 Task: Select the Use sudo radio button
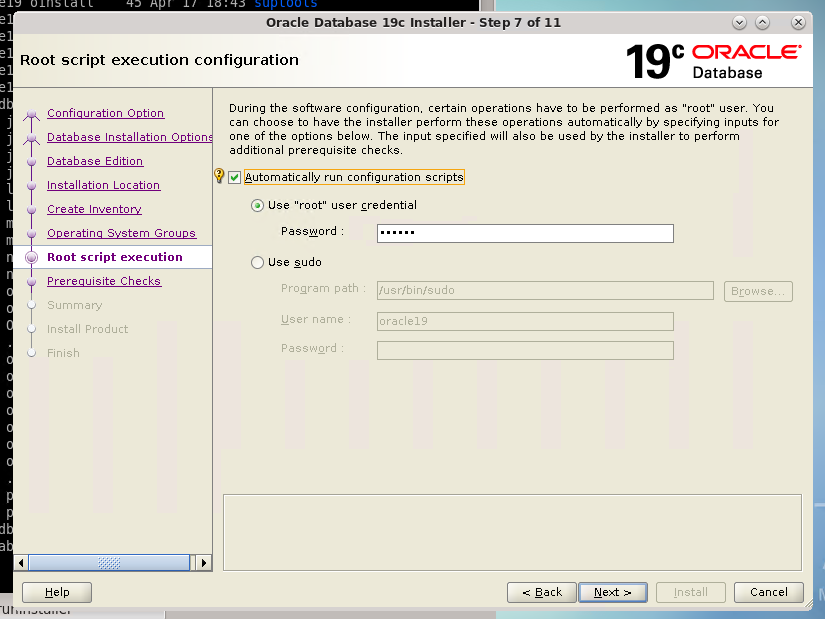coord(257,262)
